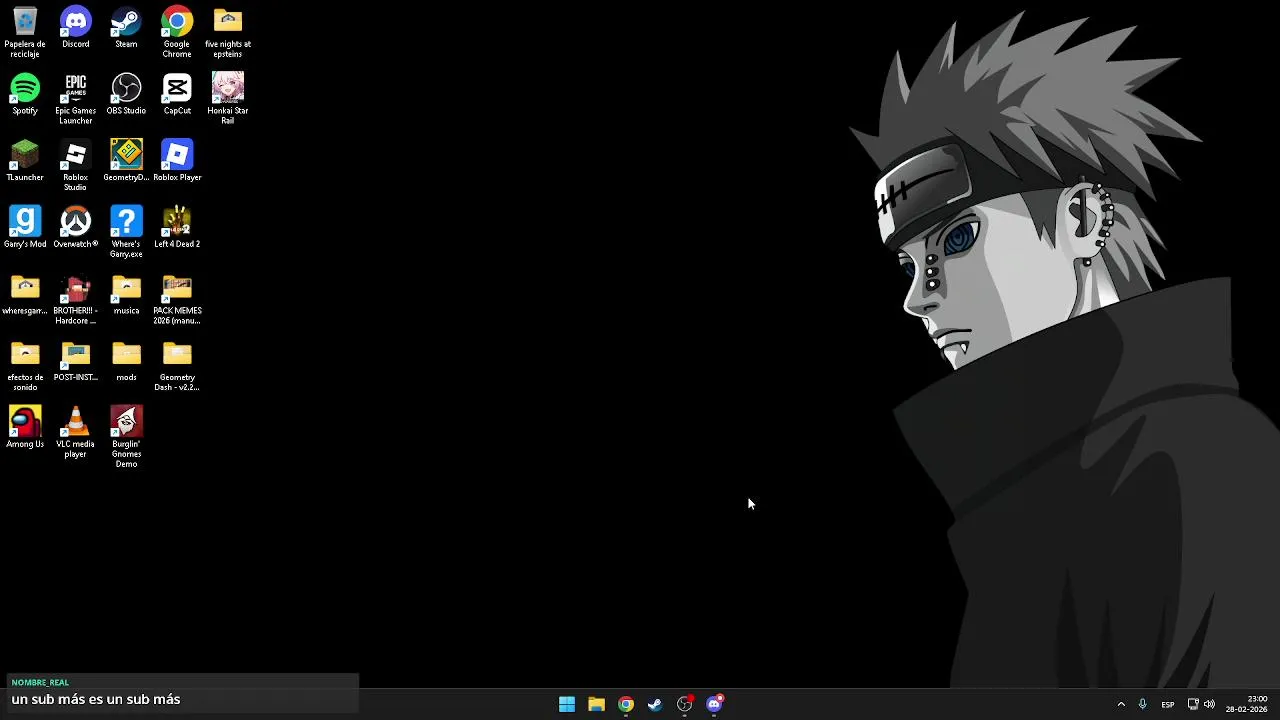Select the Spotify desktop shortcut
The image size is (1280, 720).
(25, 94)
